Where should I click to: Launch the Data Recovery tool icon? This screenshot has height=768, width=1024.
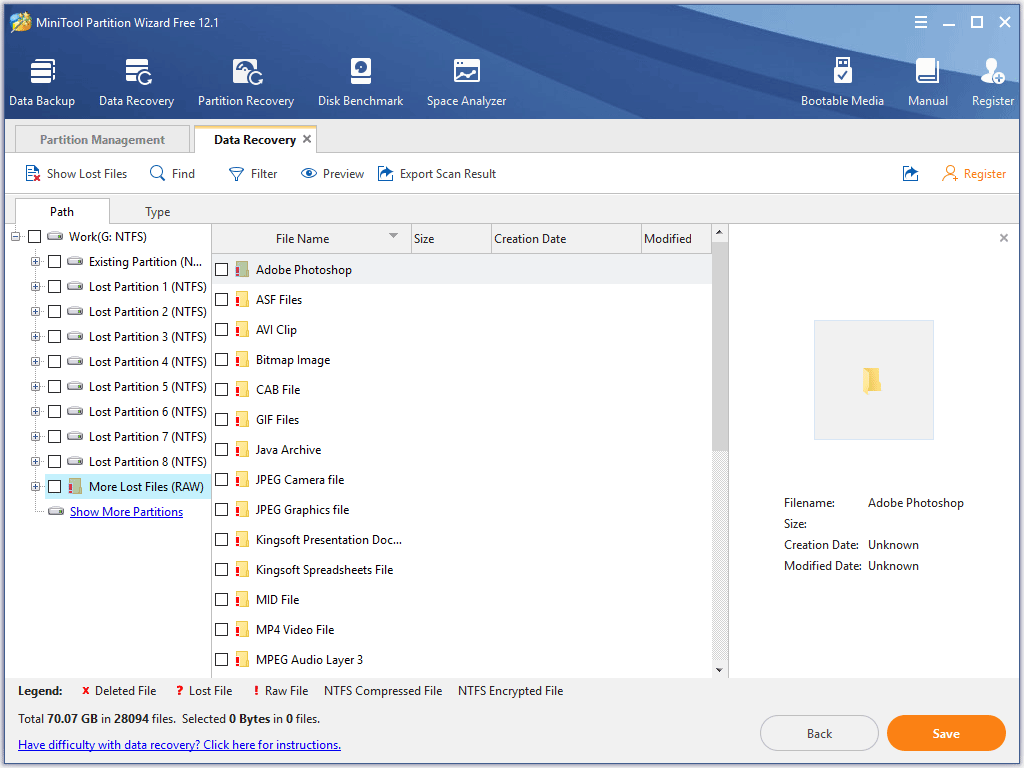click(136, 82)
